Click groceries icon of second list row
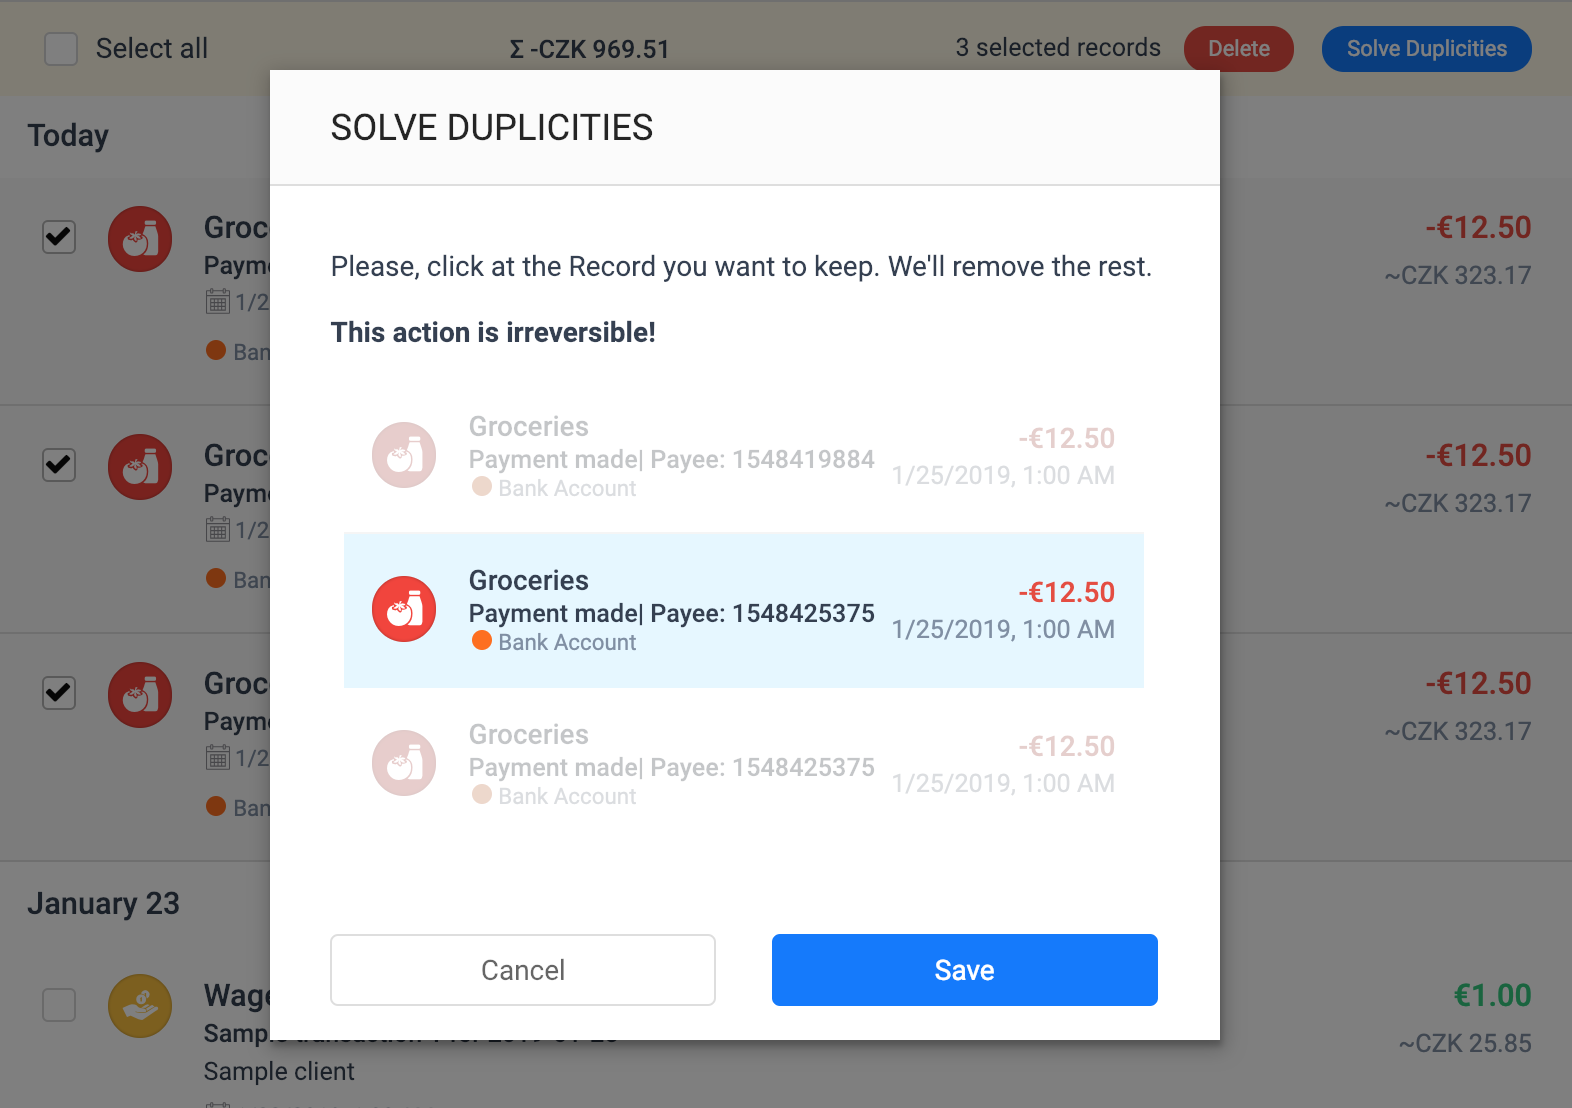1572x1108 pixels. [x=140, y=467]
